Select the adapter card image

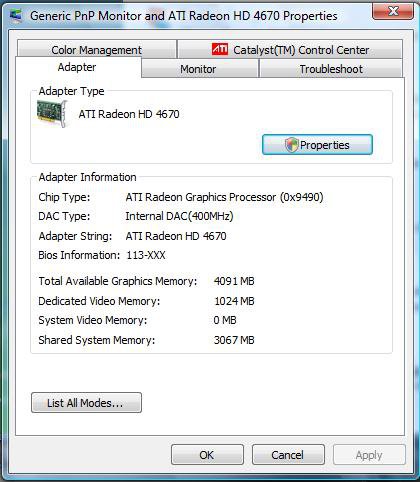pos(52,114)
